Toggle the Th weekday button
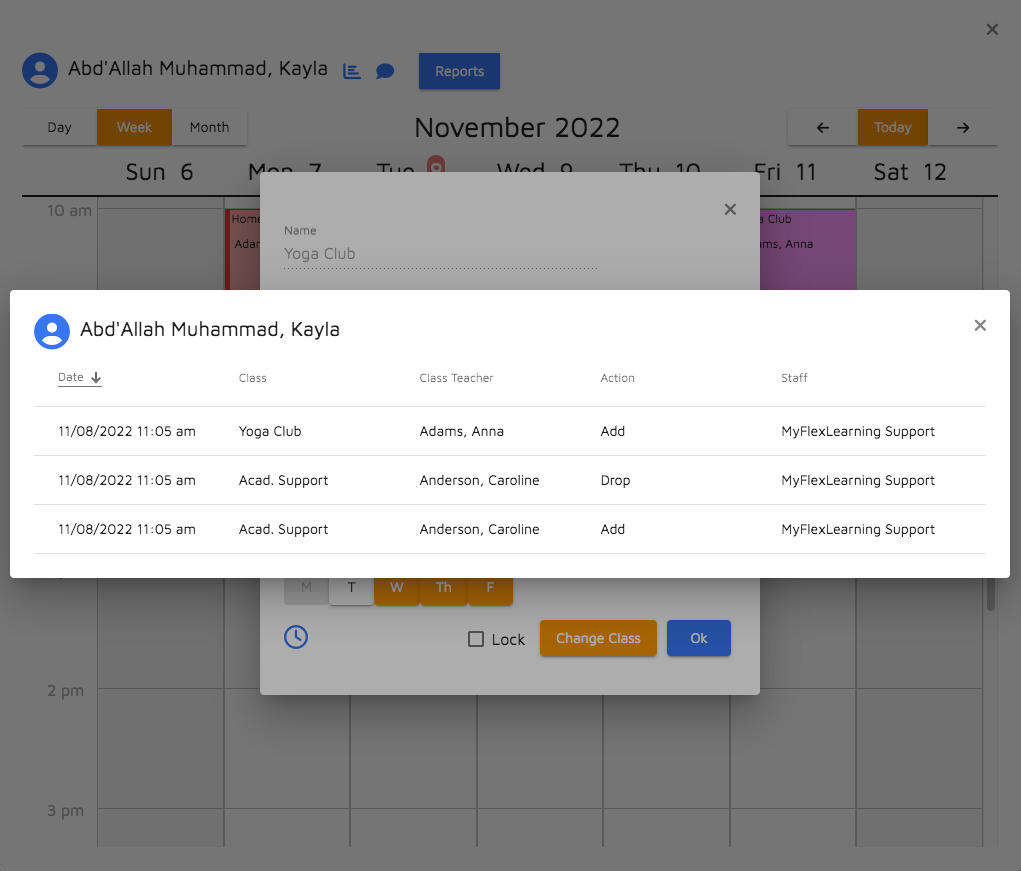 443,588
